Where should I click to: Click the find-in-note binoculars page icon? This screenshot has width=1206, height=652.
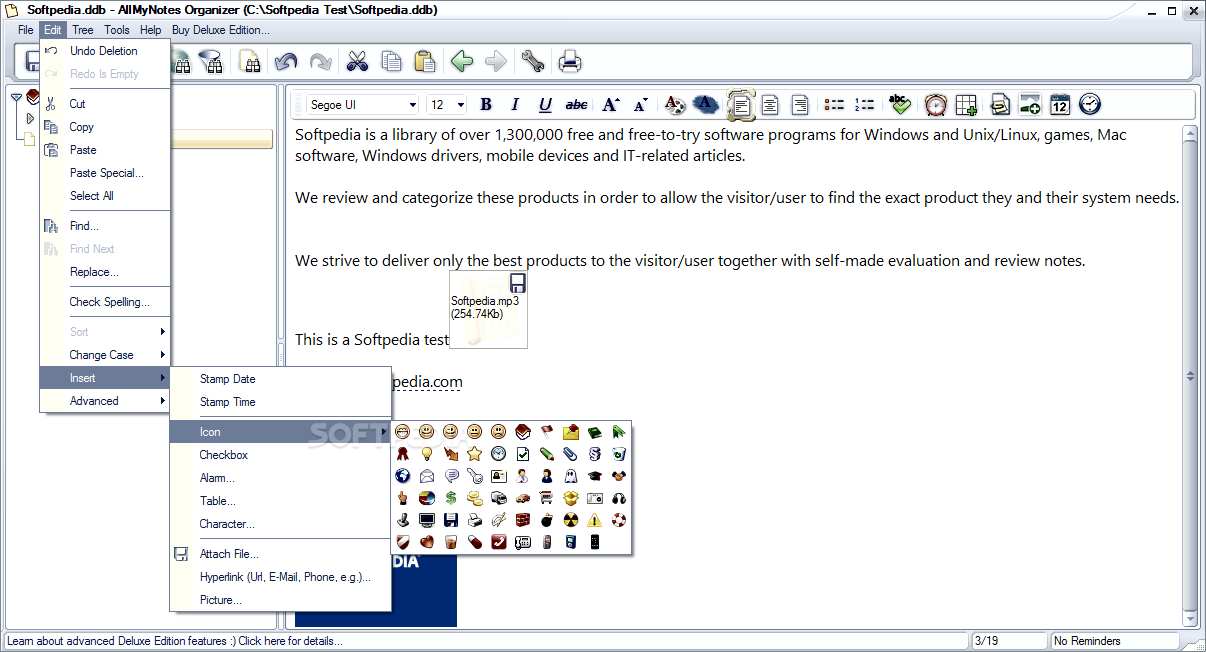pos(250,62)
